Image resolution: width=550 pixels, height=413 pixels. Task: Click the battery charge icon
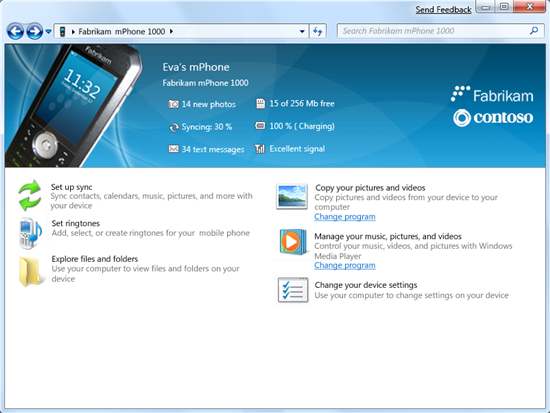click(260, 126)
